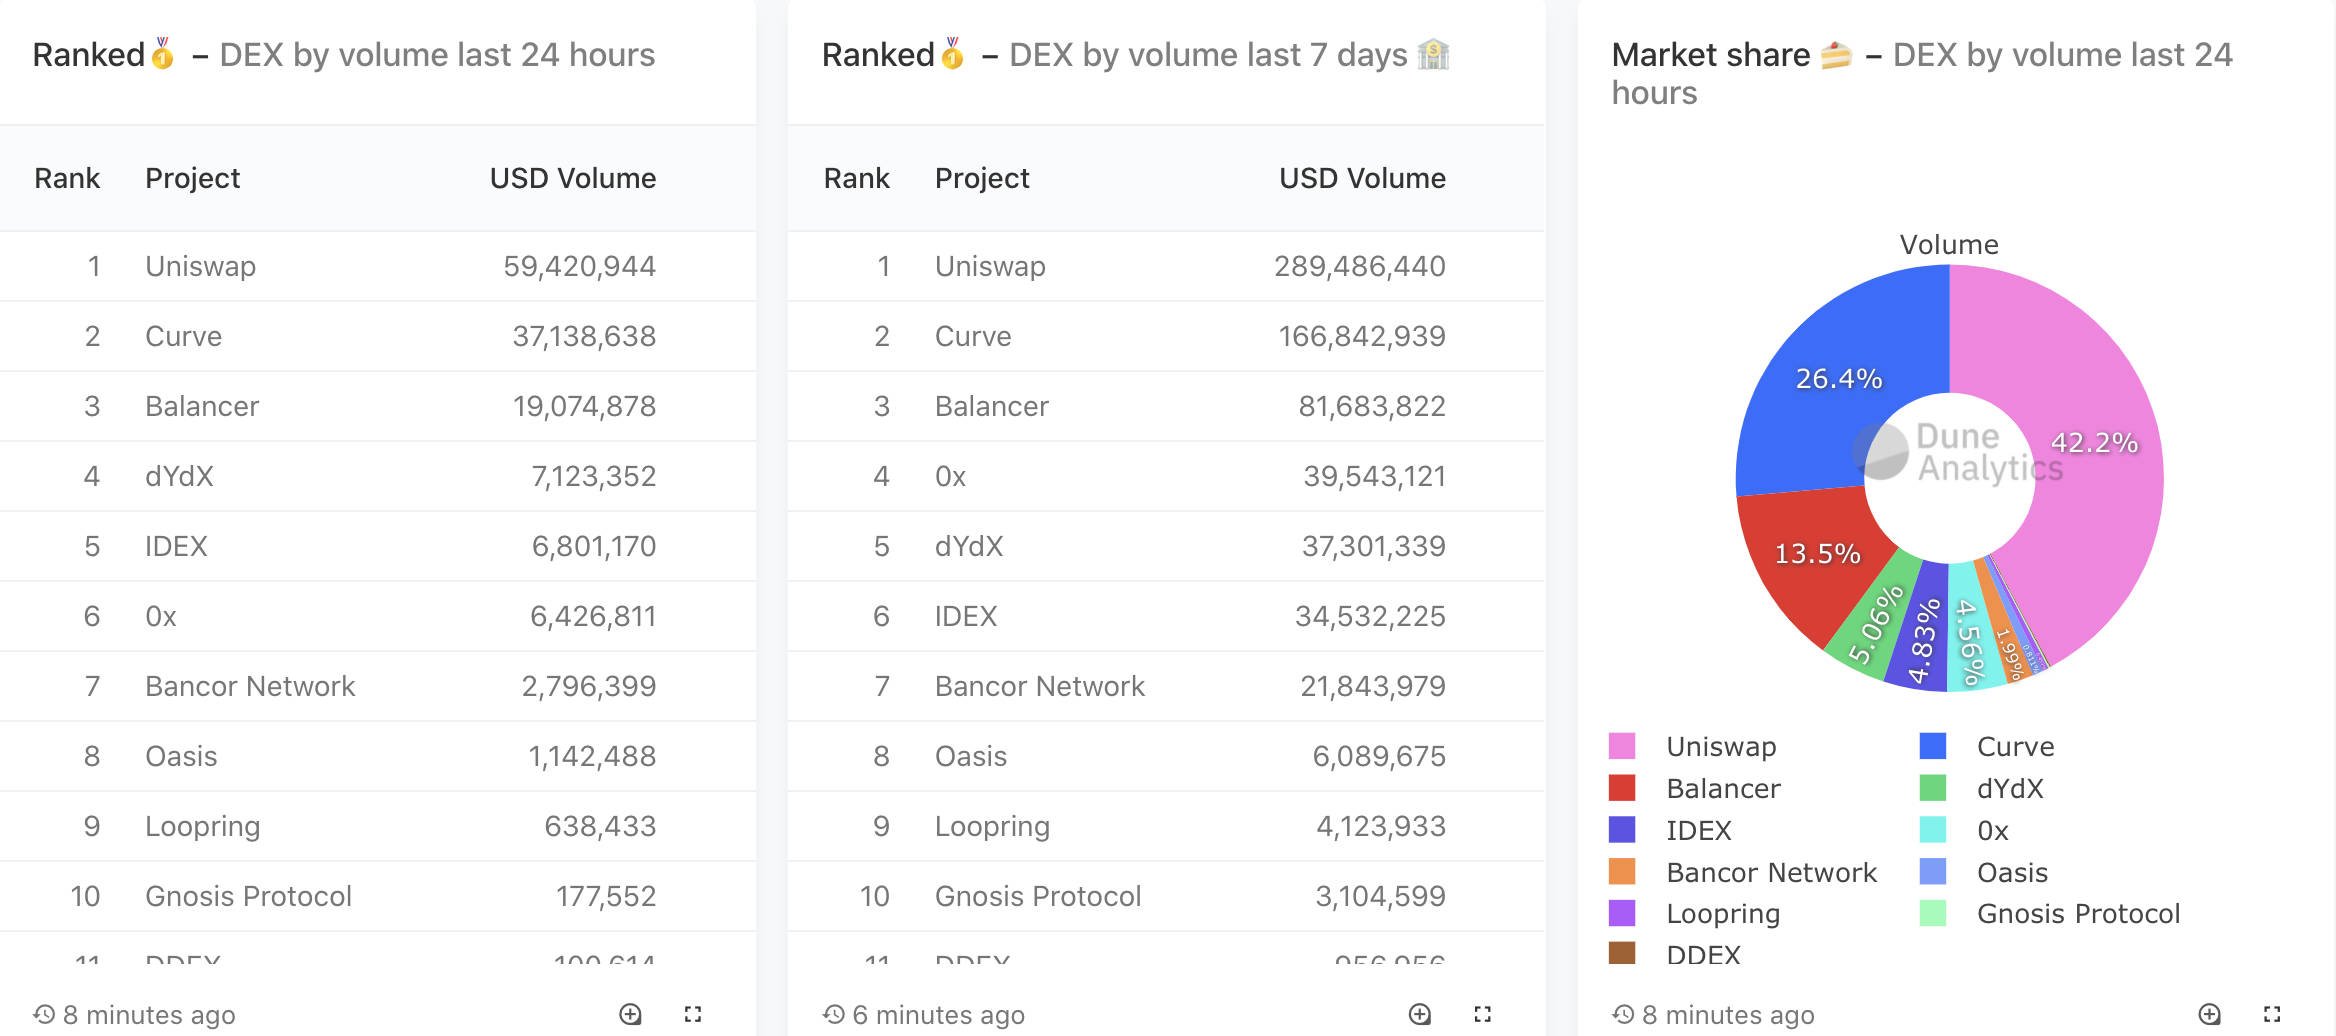Click the refresh clock icon in 7 days ranked panel
The width and height of the screenshot is (2336, 1036).
[834, 1014]
